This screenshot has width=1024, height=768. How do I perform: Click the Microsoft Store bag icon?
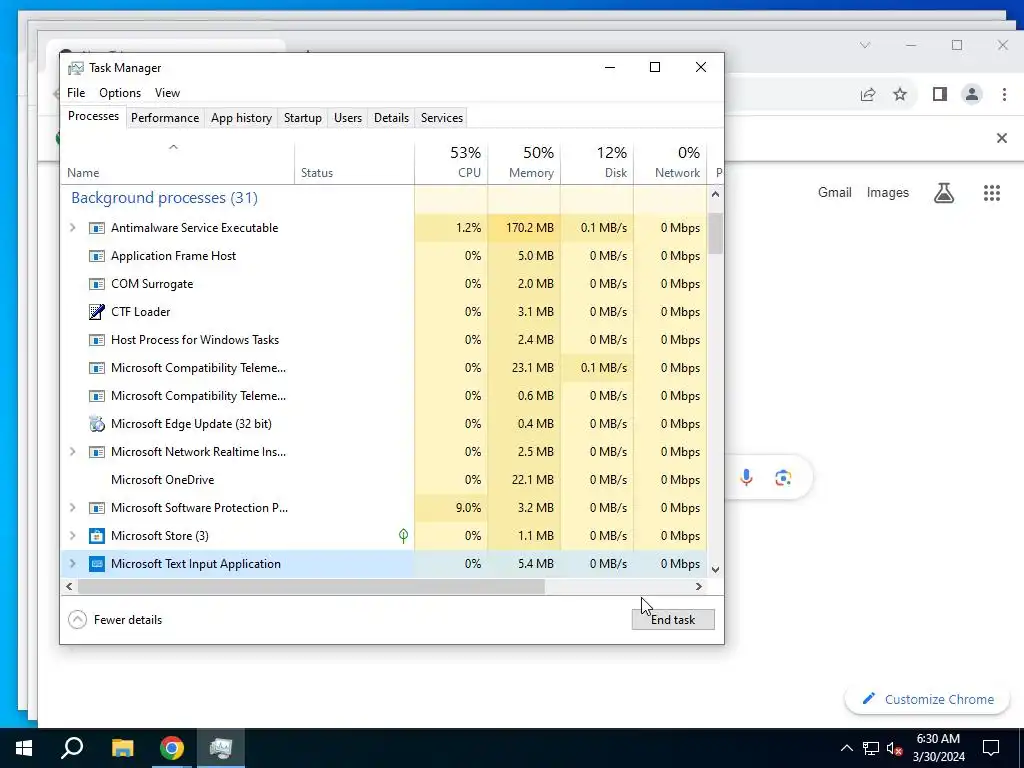pyautogui.click(x=97, y=536)
